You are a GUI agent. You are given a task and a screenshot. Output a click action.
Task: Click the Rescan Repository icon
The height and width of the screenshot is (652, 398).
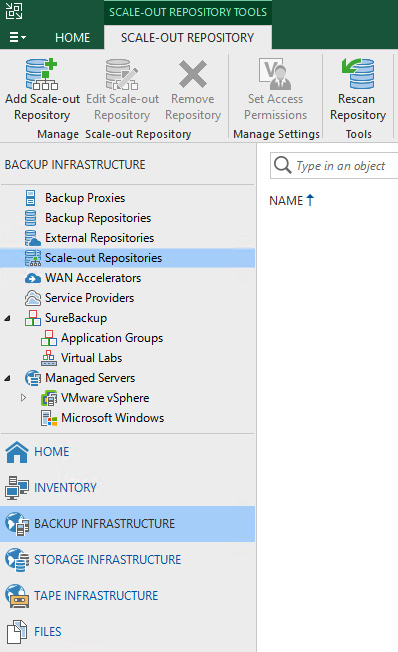[358, 74]
